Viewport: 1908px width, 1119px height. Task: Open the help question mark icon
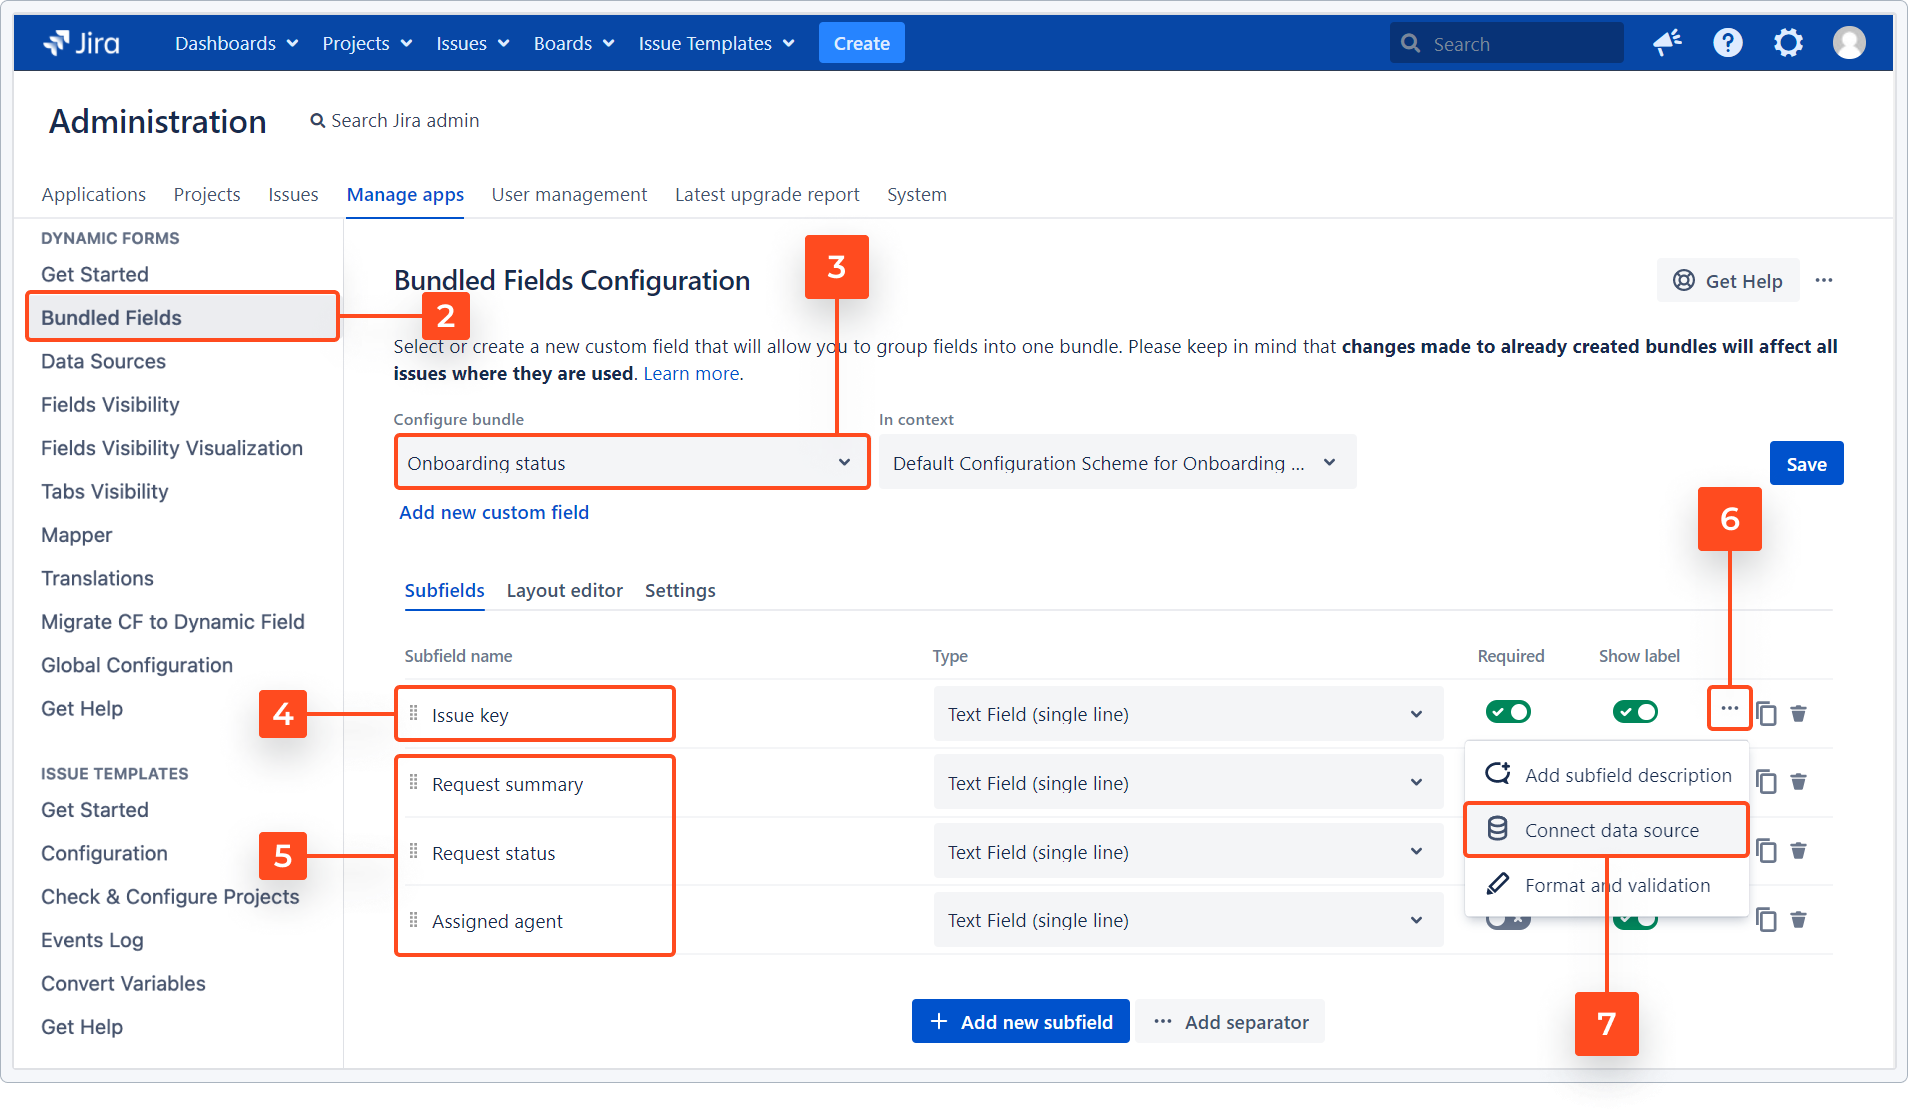tap(1727, 43)
